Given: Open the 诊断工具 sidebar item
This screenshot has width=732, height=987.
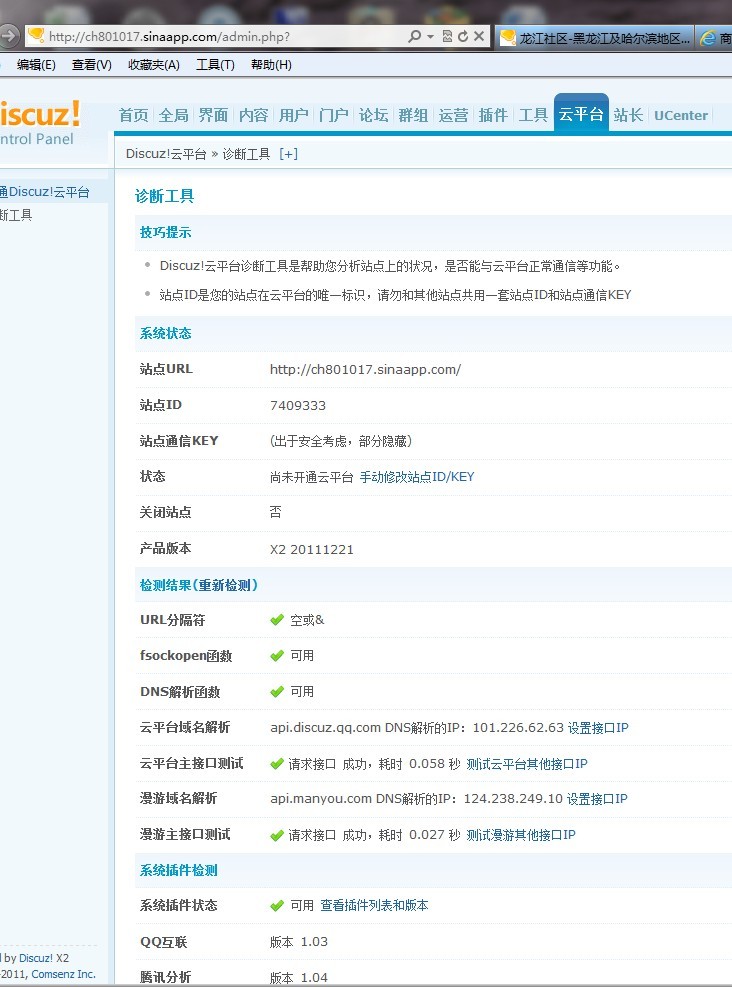Looking at the screenshot, I should (x=16, y=215).
